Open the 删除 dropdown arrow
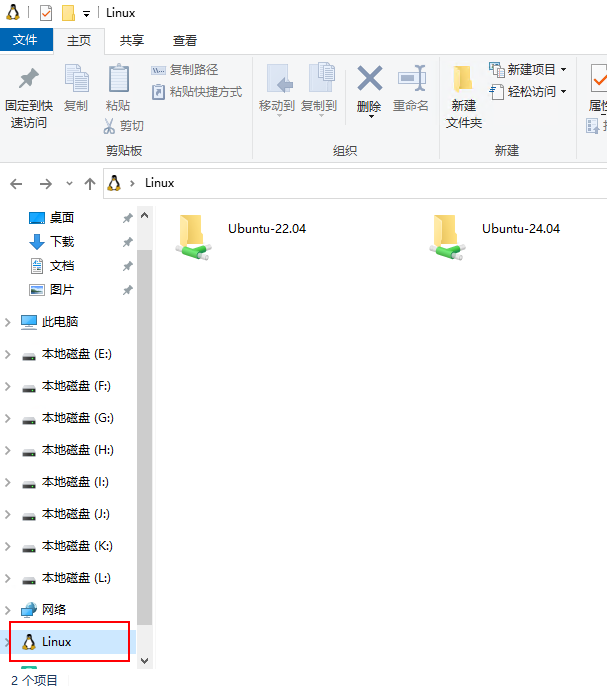 [371, 117]
